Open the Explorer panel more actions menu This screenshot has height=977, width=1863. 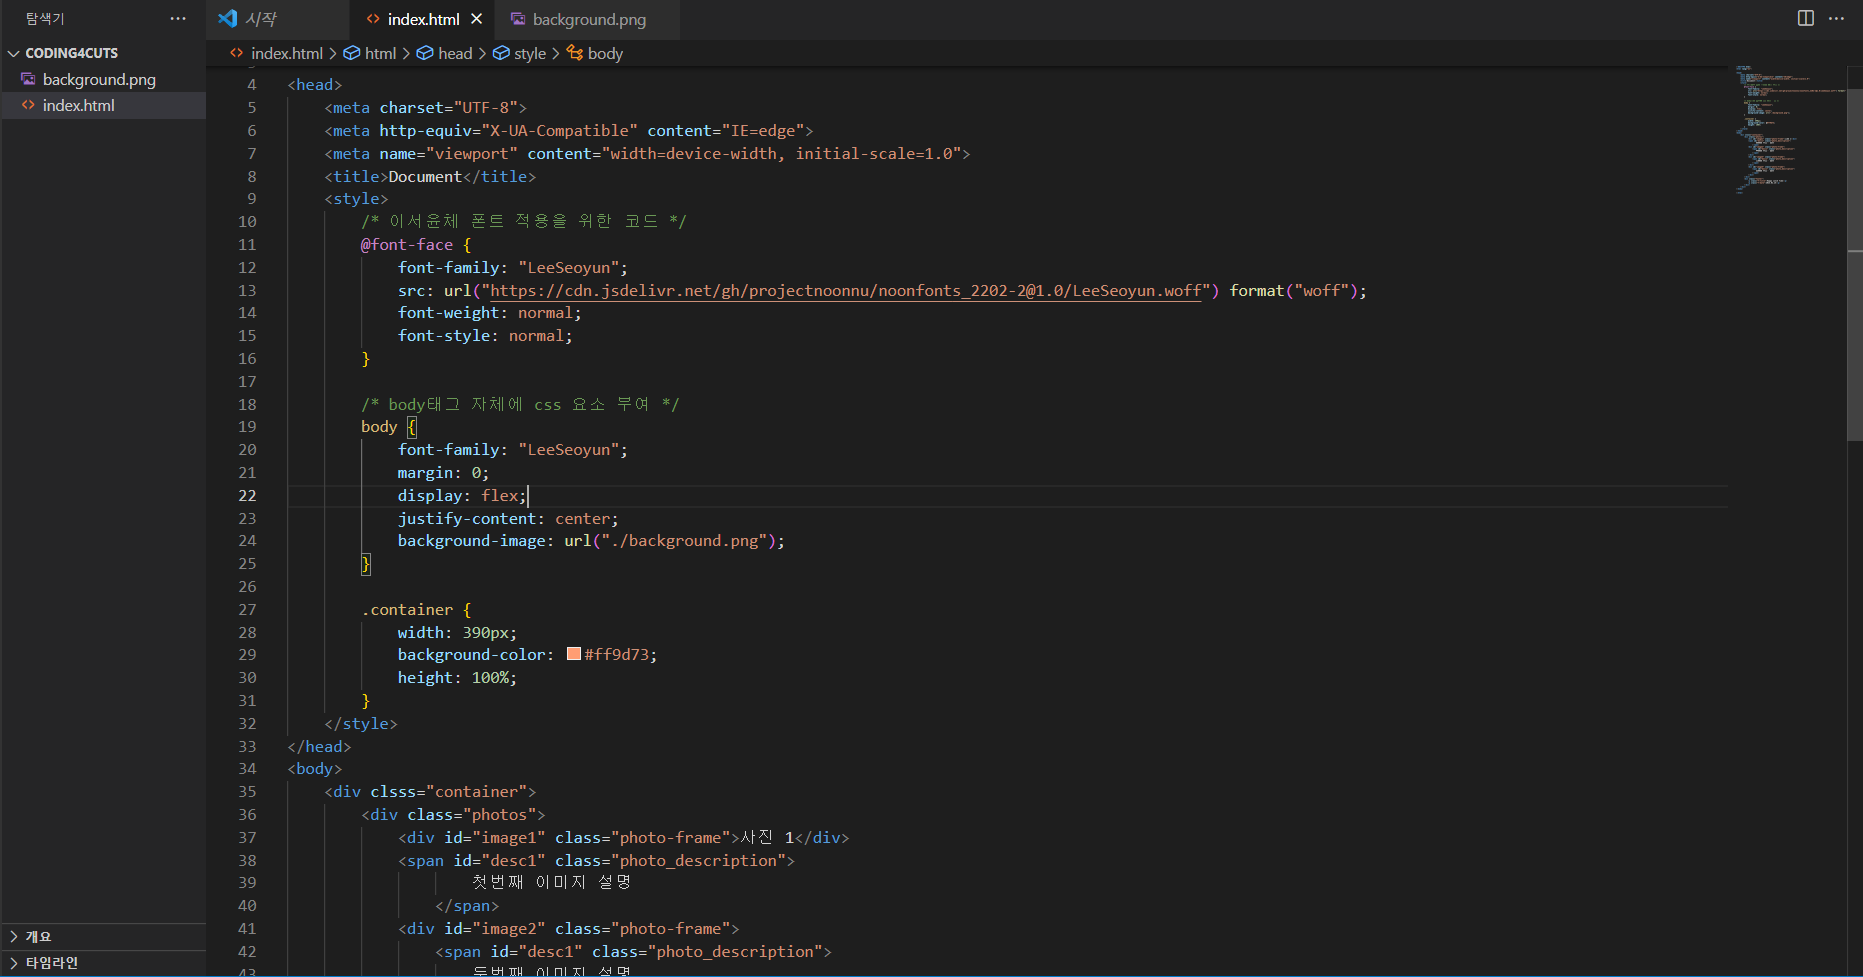pos(178,19)
